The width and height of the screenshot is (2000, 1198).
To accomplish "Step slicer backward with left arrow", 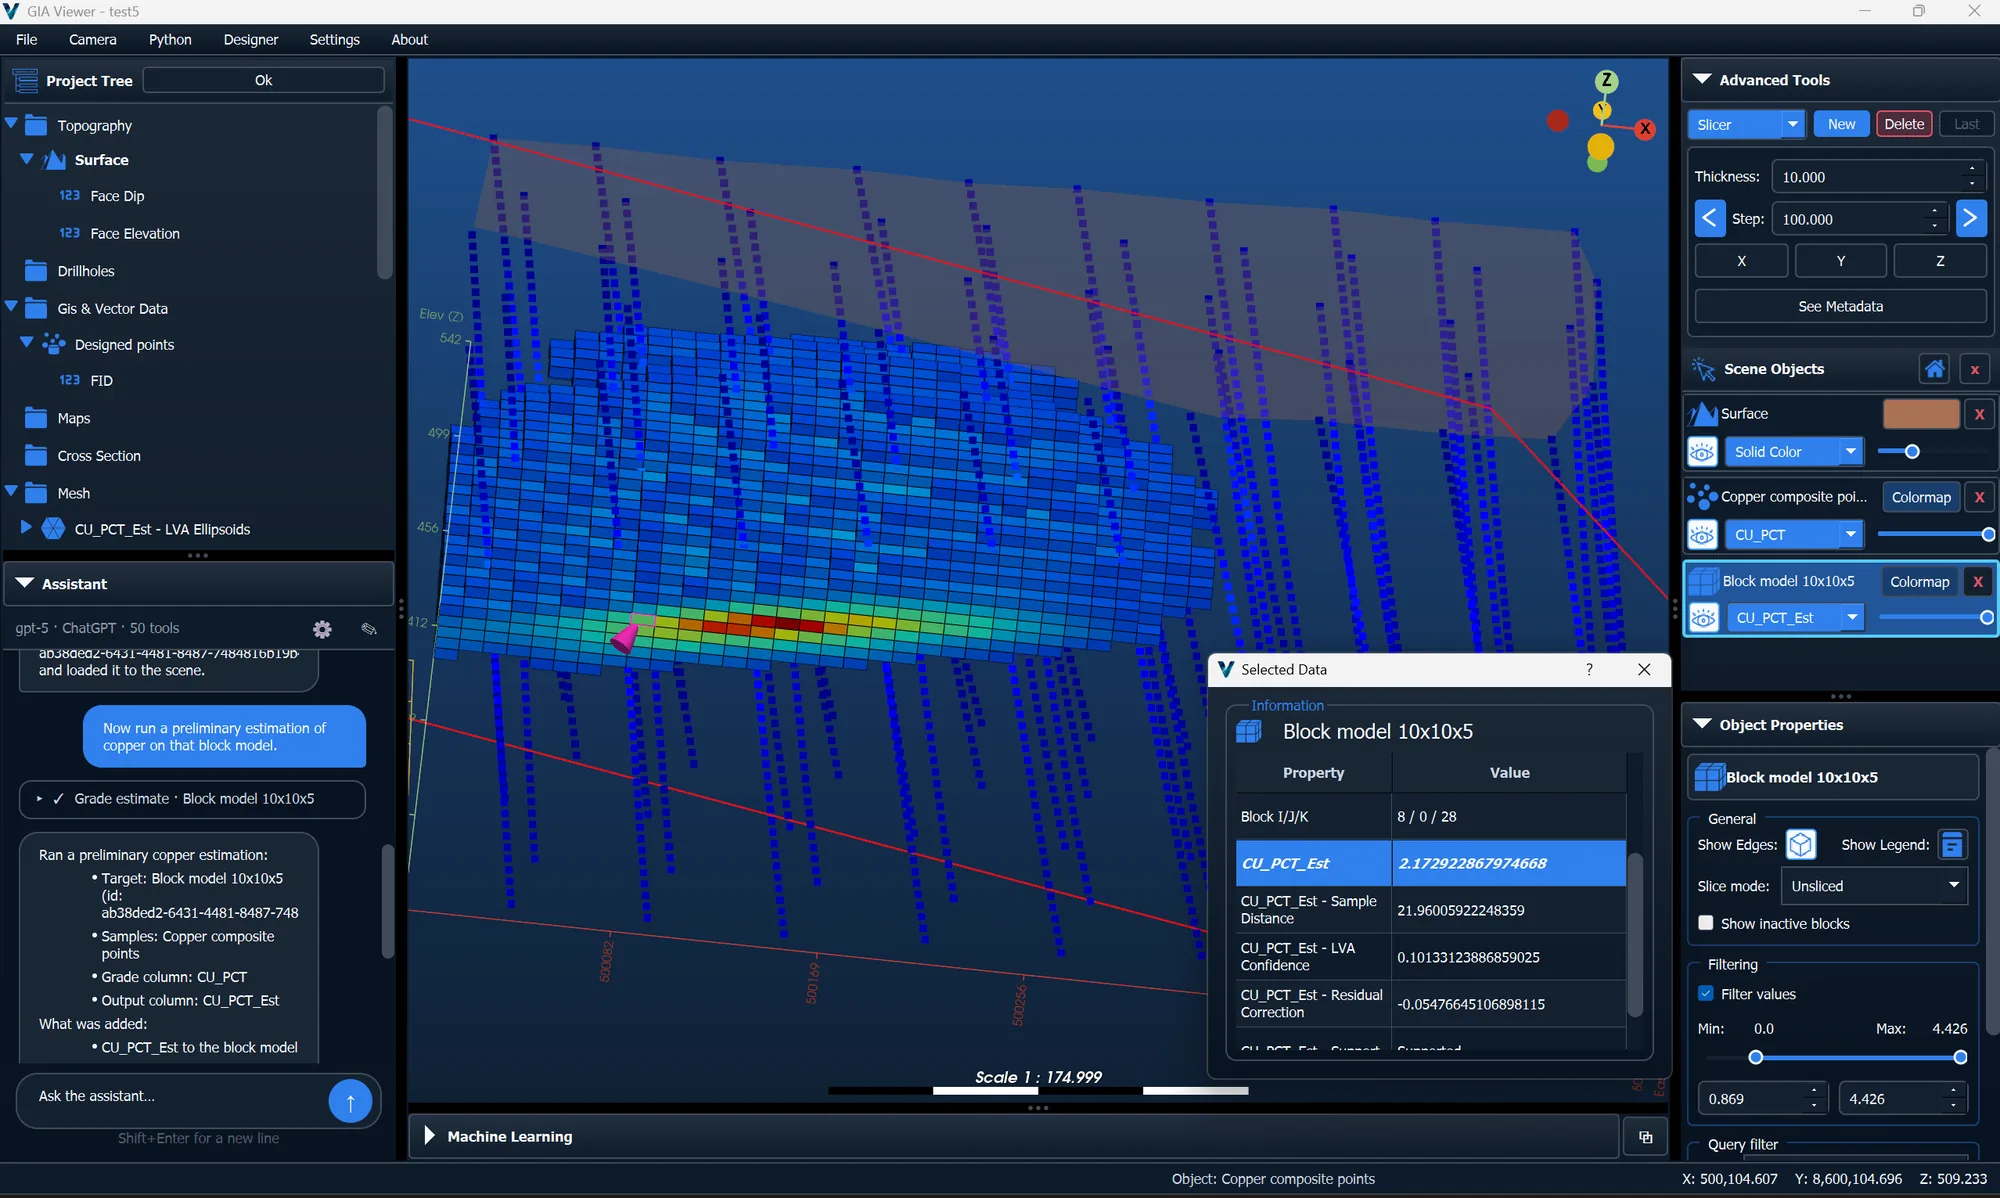I will coord(1710,218).
